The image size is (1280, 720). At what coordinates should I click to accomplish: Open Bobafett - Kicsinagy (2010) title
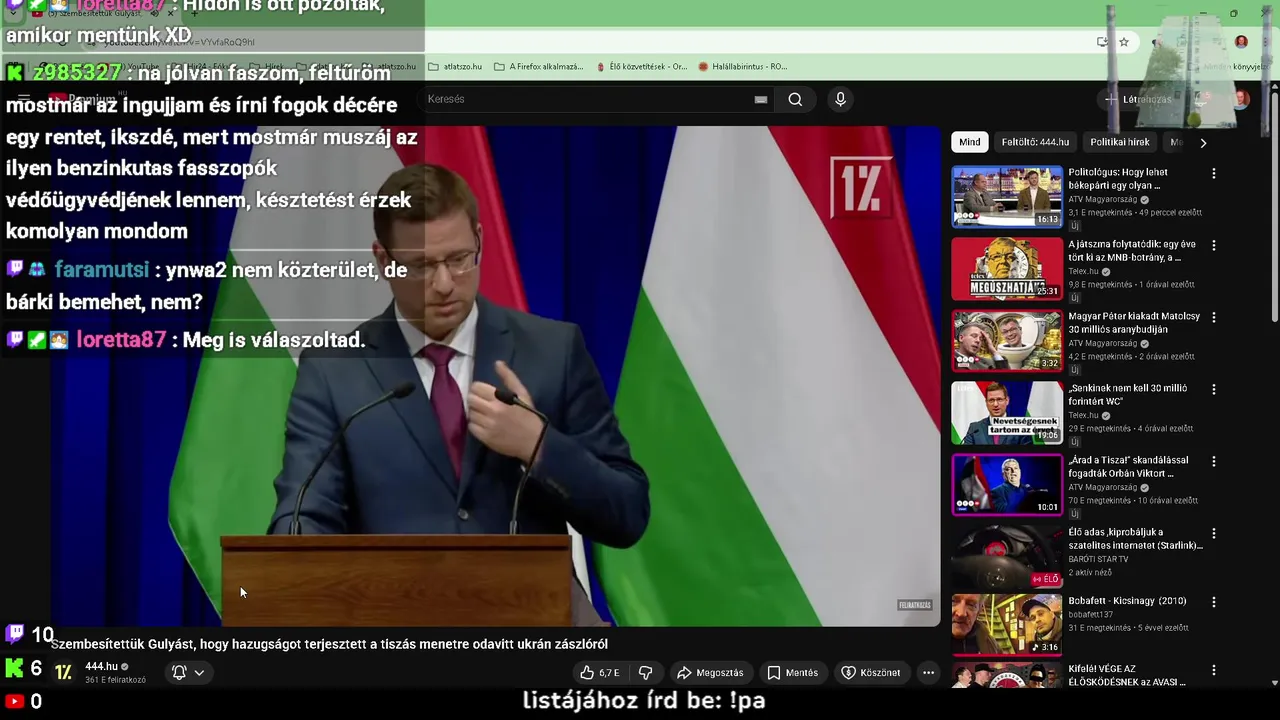click(1127, 601)
